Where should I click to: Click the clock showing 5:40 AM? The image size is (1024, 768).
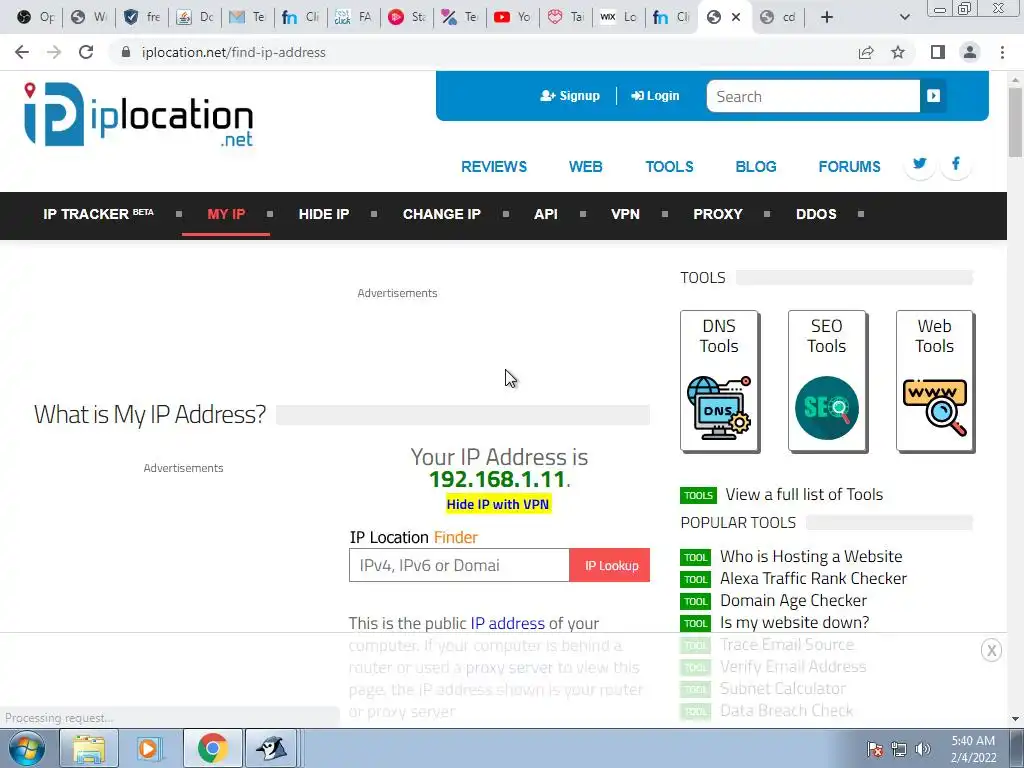click(x=973, y=741)
